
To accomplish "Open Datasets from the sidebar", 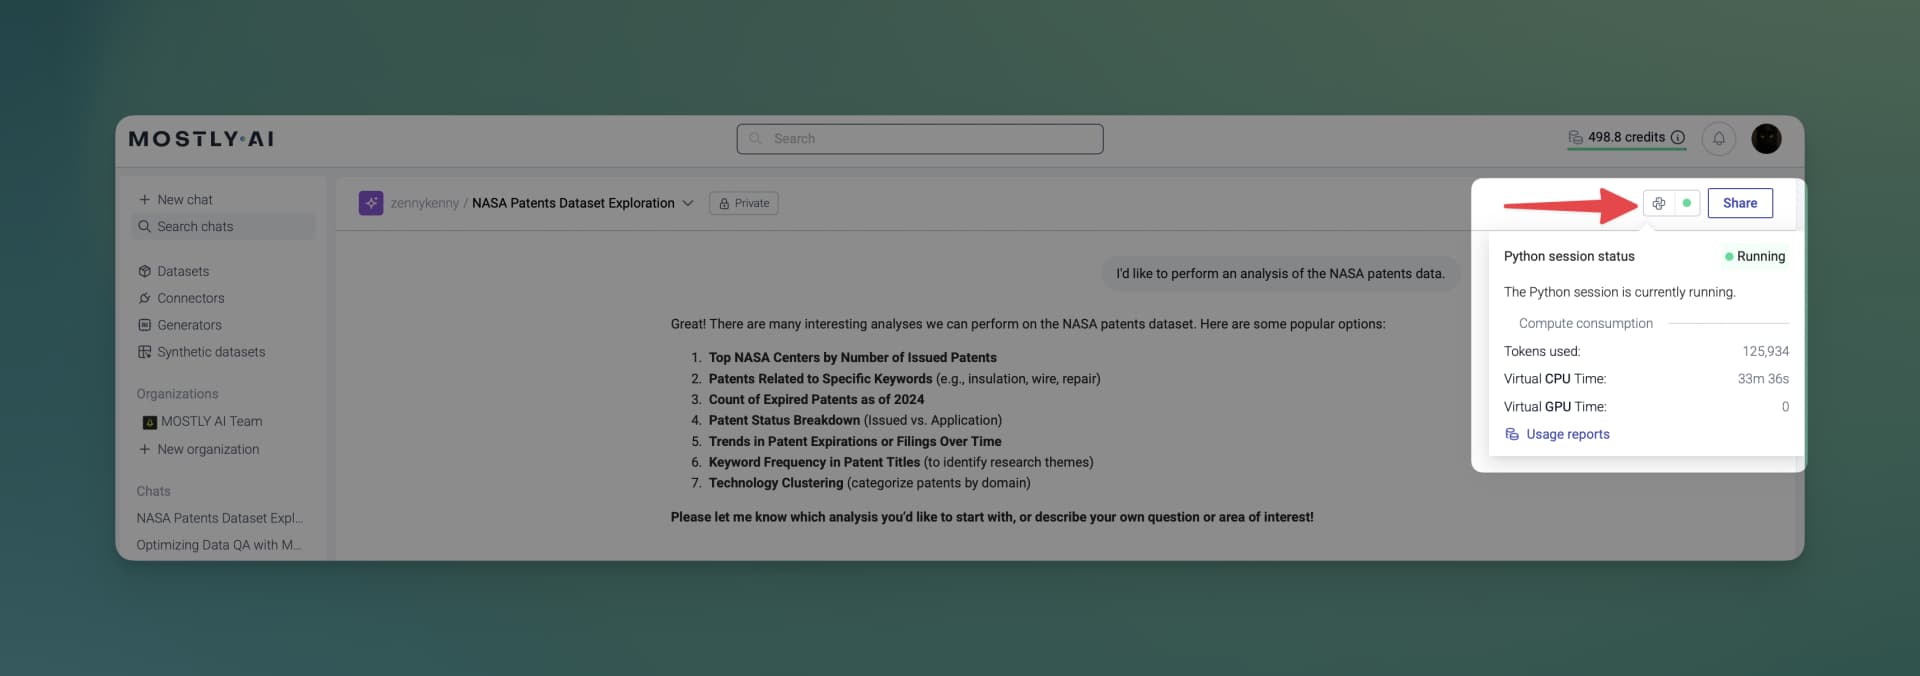I will click(183, 272).
